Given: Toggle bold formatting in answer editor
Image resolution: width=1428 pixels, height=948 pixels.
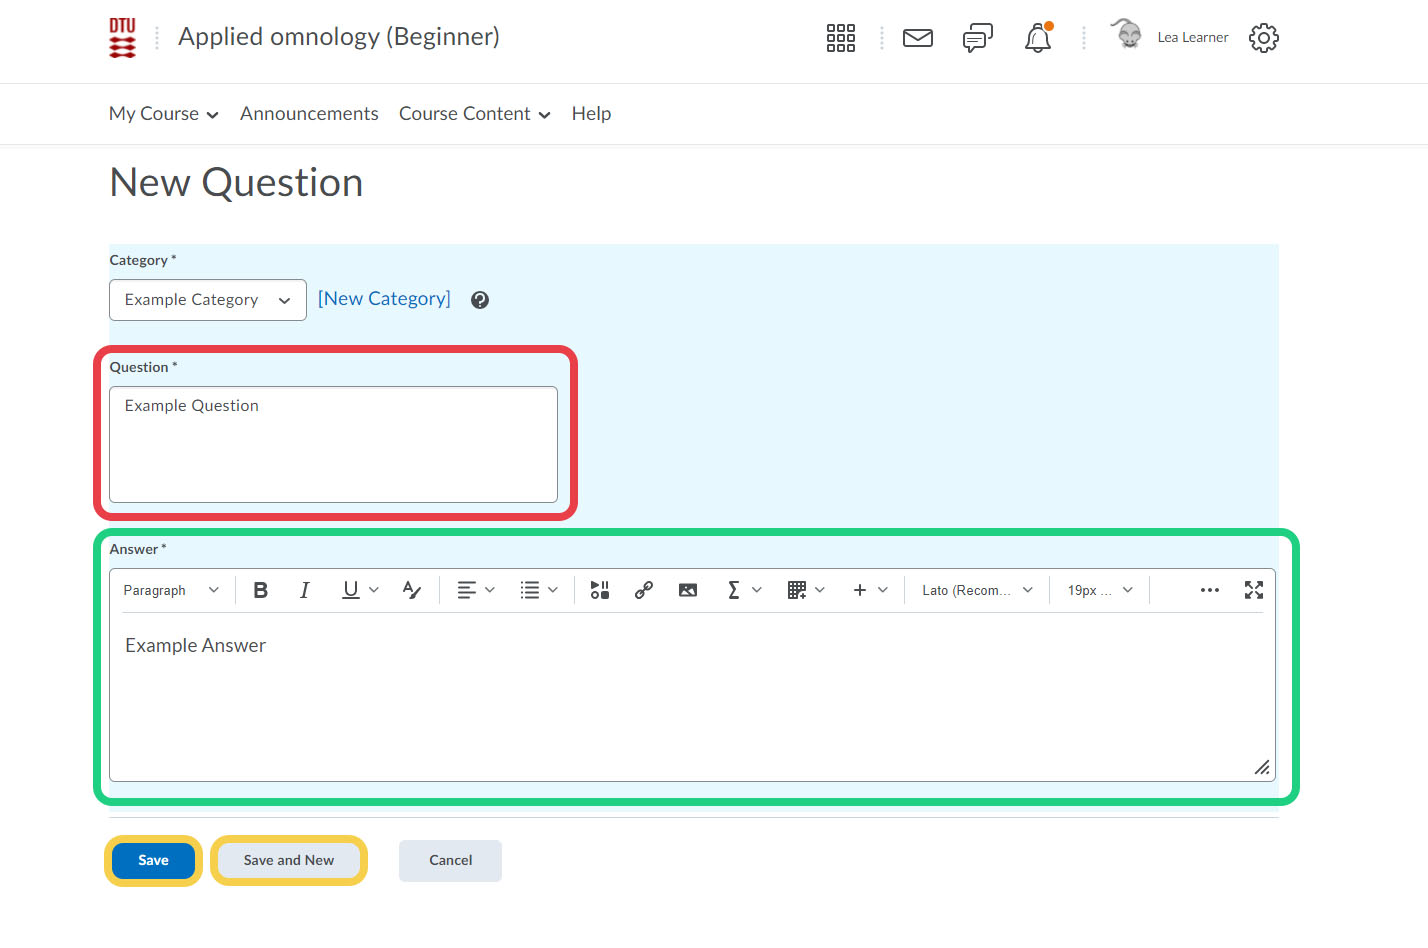Looking at the screenshot, I should tap(261, 590).
